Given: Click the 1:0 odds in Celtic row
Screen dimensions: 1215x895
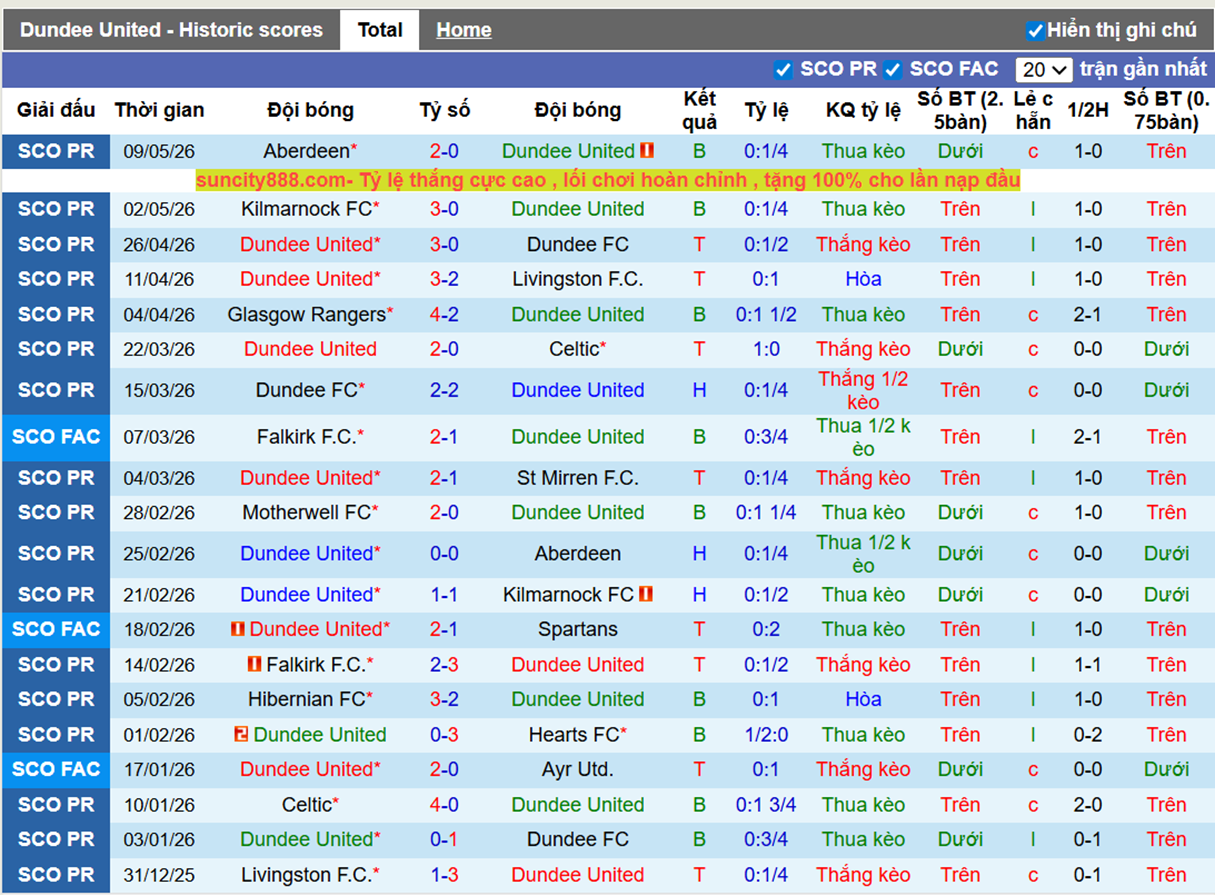Looking at the screenshot, I should point(766,349).
